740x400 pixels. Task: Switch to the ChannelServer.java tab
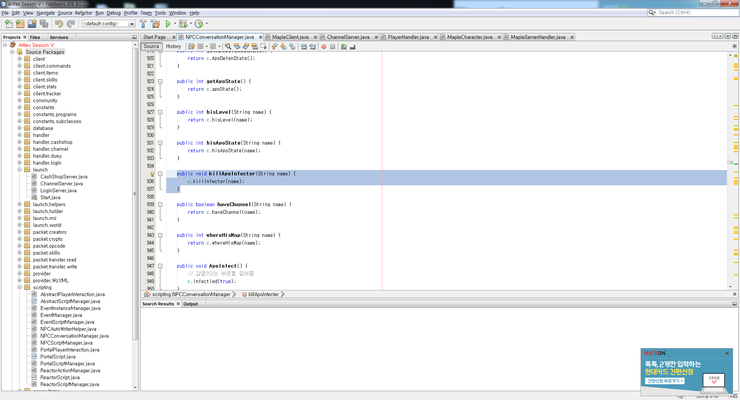(348, 37)
